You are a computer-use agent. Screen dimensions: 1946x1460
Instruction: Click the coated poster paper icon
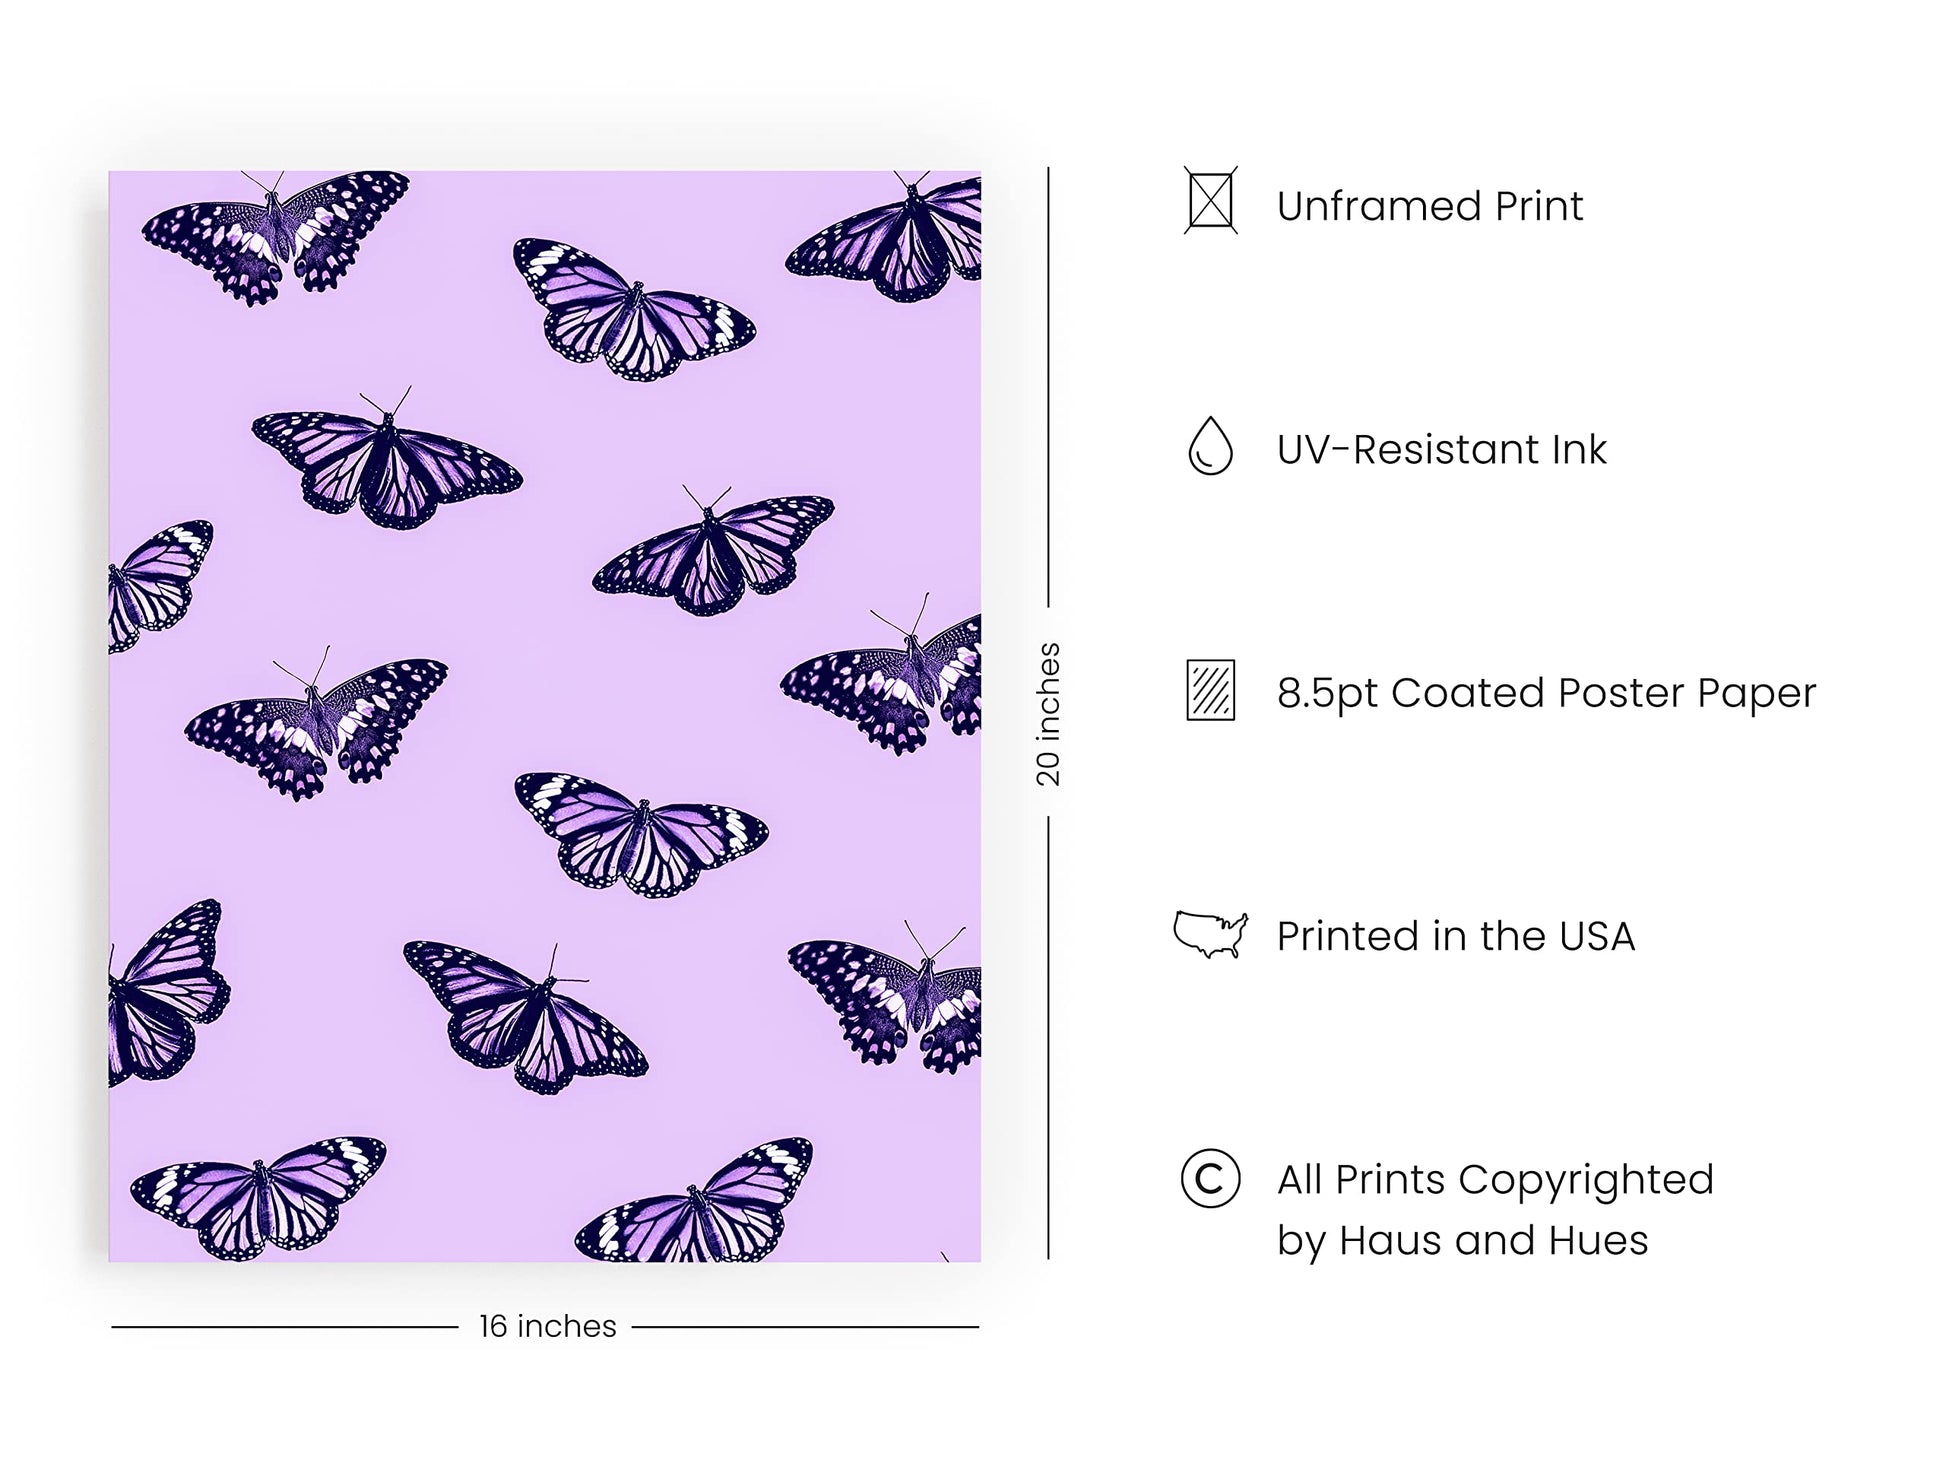1210,690
